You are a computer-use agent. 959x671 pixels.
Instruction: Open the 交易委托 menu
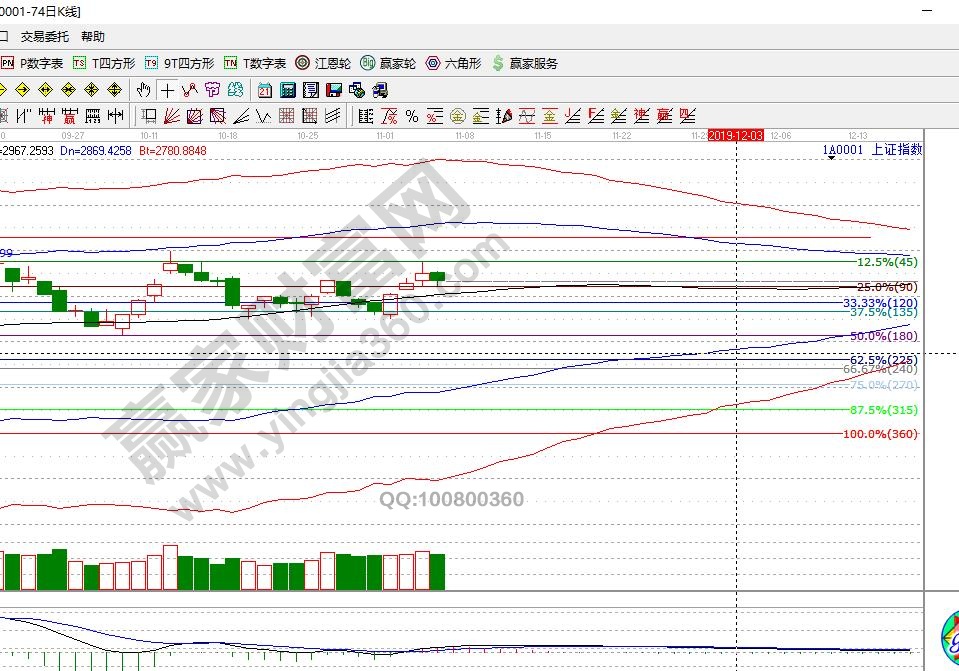point(45,37)
